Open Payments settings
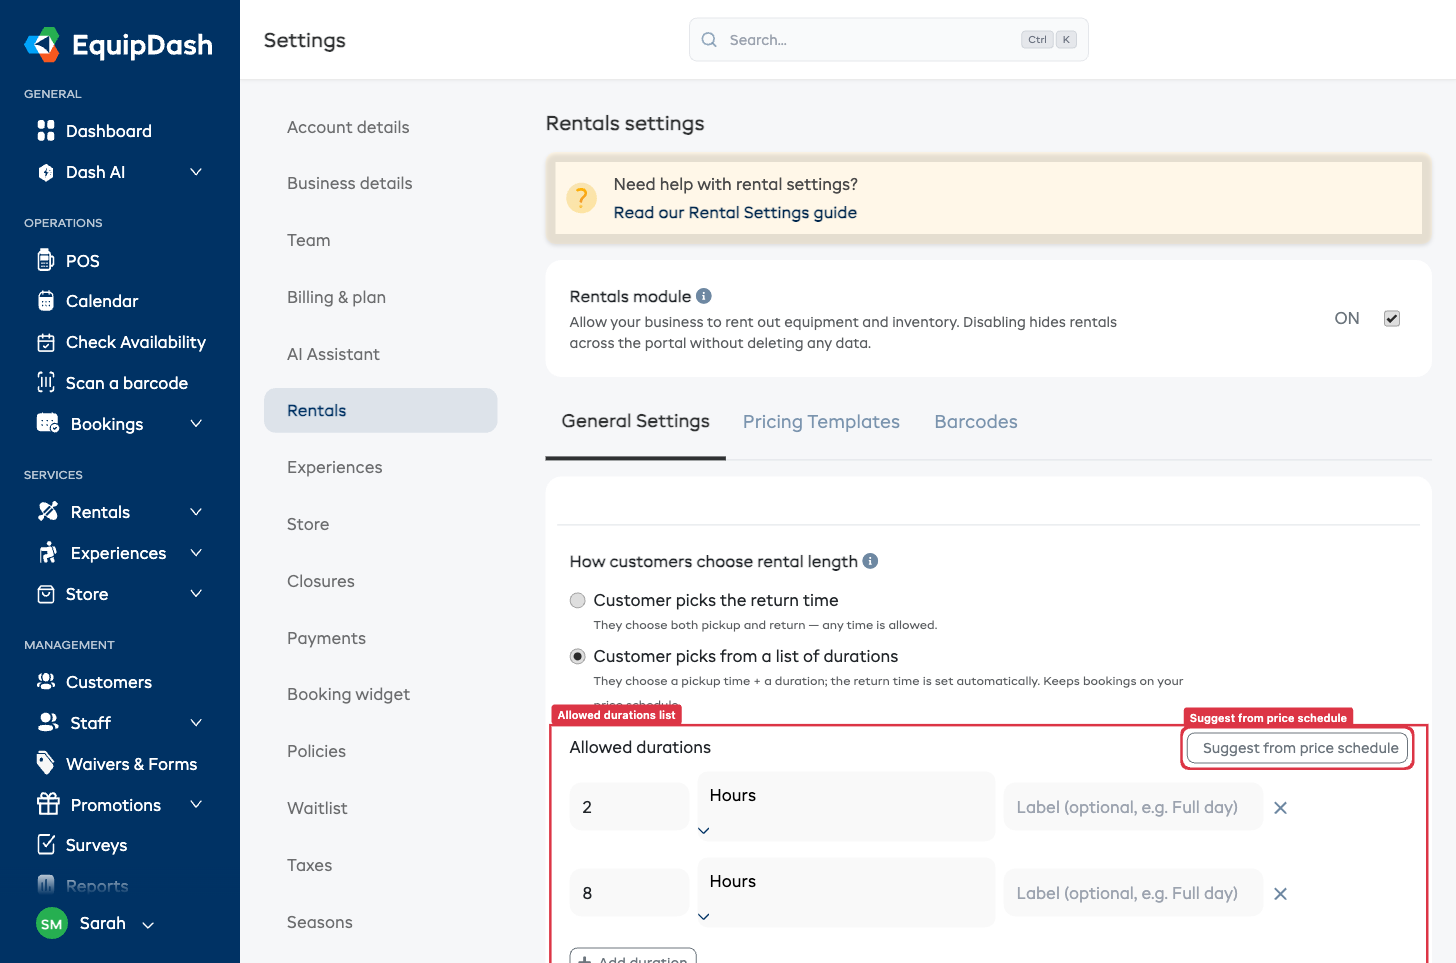Viewport: 1456px width, 963px height. [x=380, y=638]
